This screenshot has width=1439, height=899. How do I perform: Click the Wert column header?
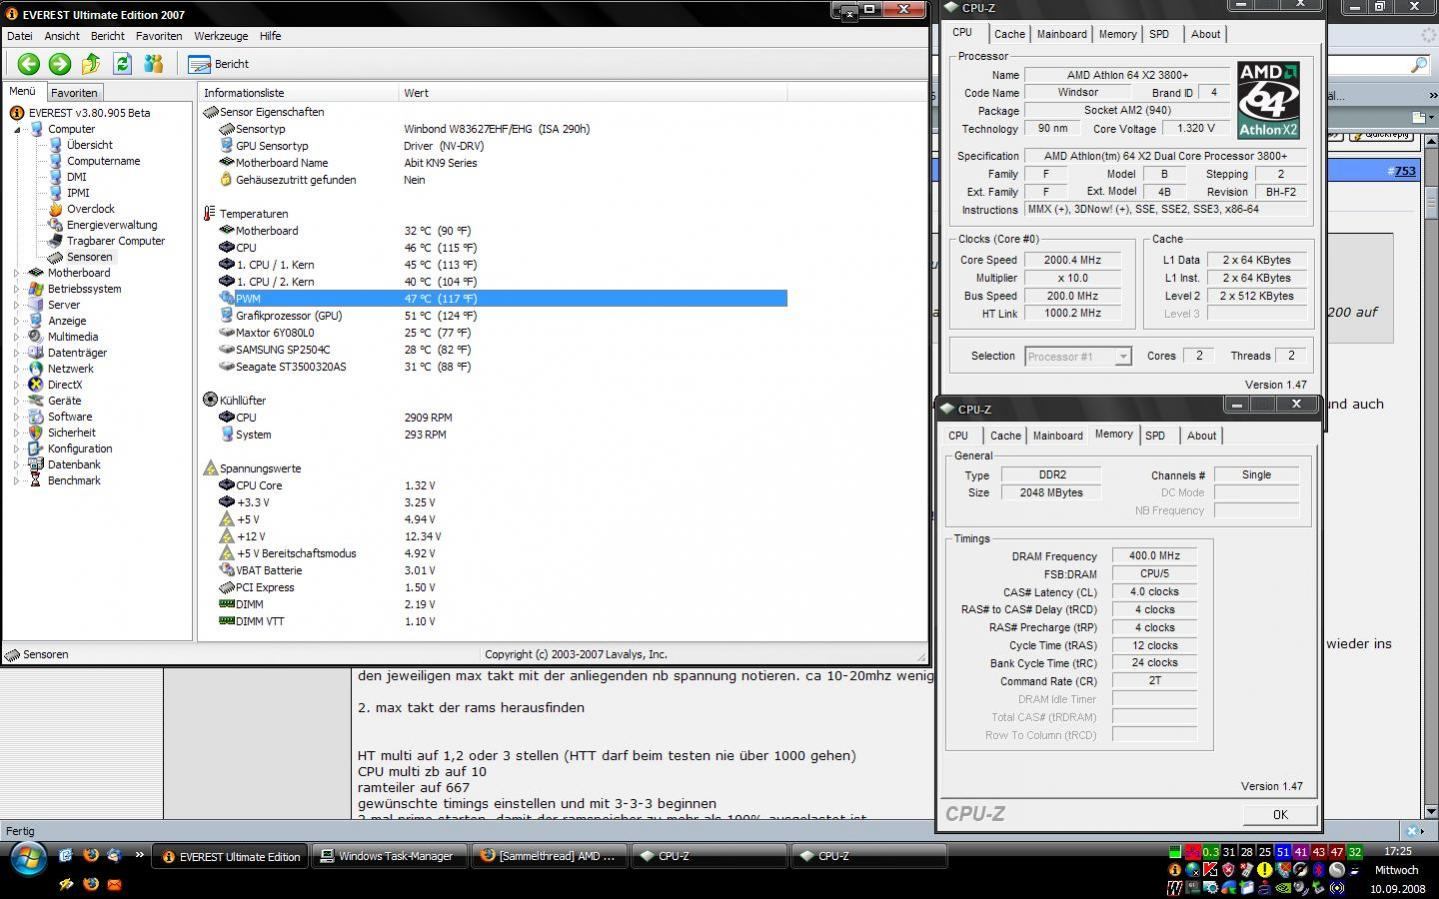pyautogui.click(x=593, y=93)
